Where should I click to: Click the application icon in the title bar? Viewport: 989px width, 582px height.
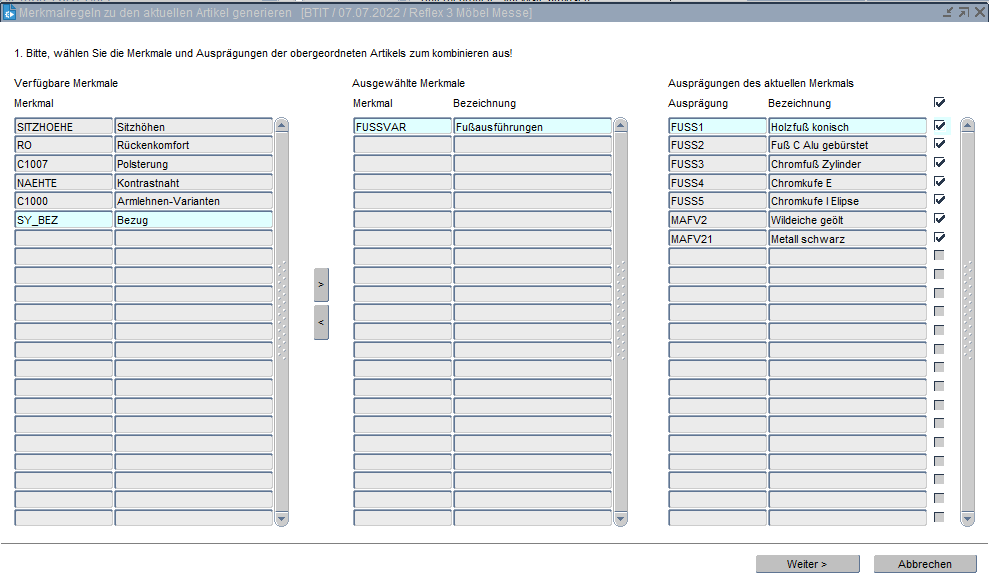9,12
